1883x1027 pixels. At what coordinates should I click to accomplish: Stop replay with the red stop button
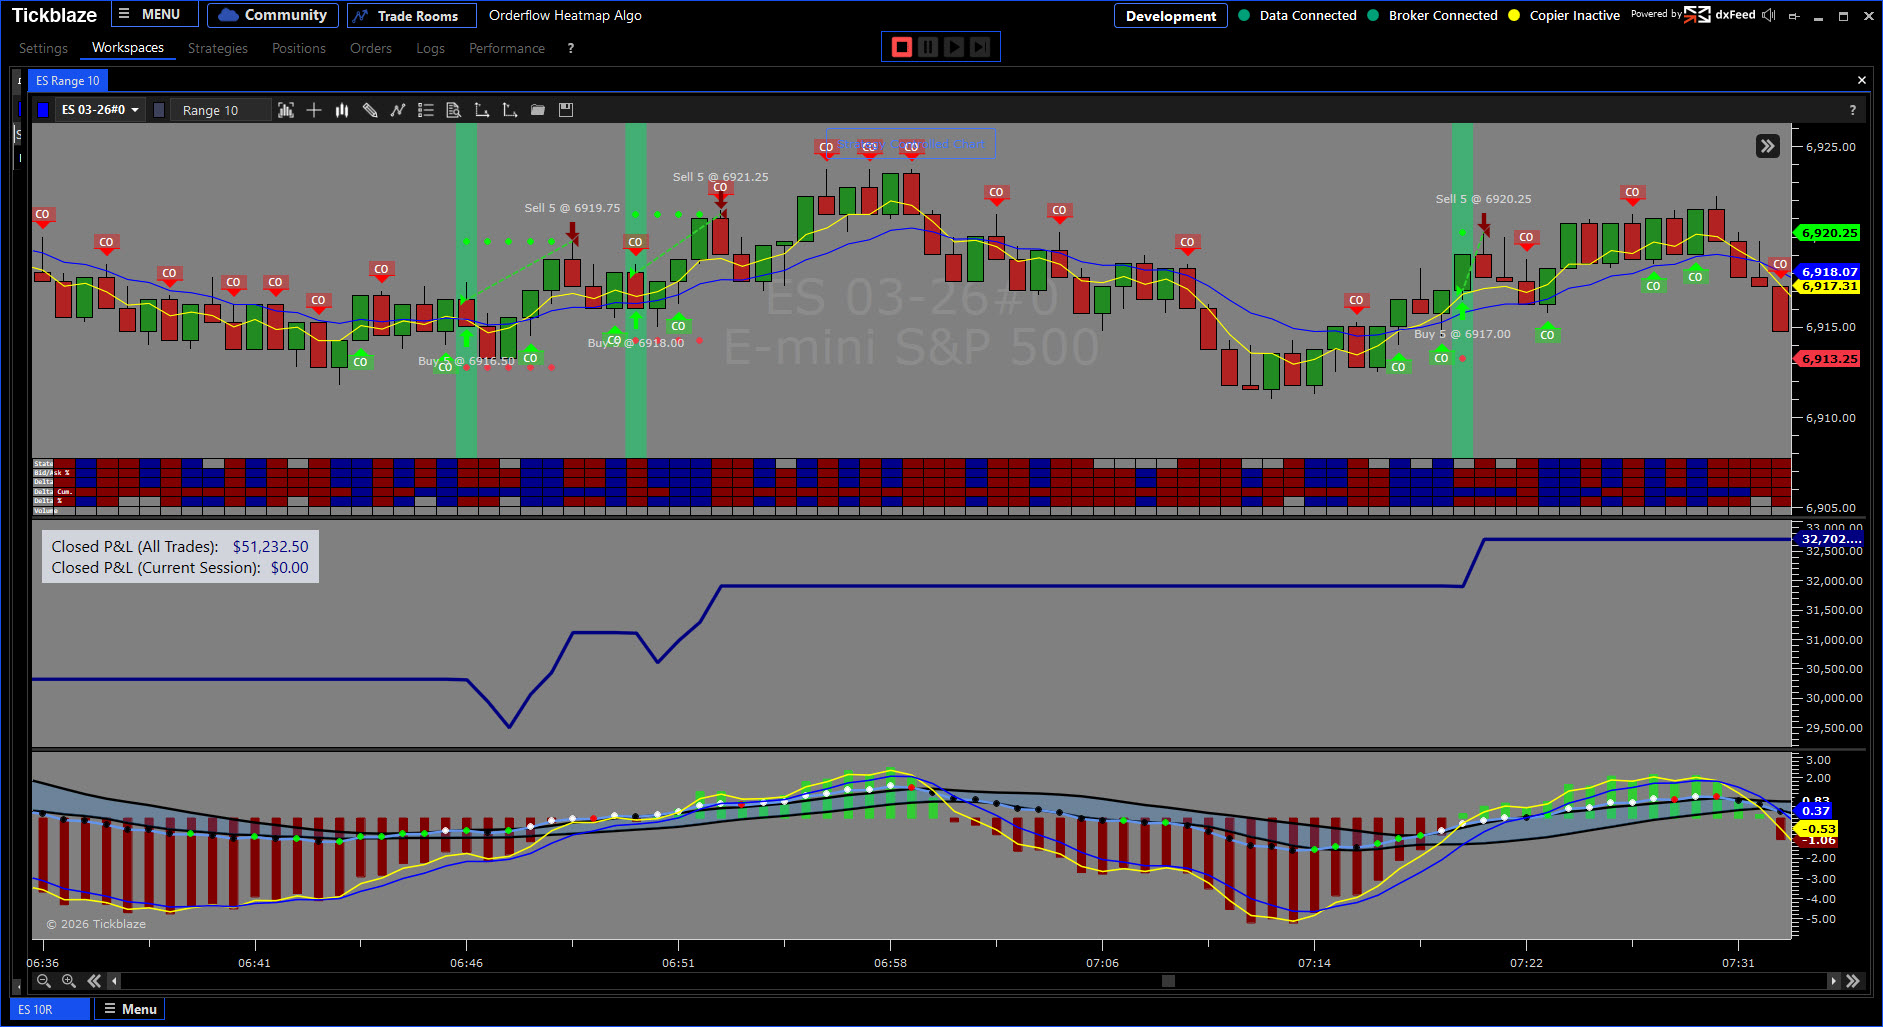click(x=901, y=47)
